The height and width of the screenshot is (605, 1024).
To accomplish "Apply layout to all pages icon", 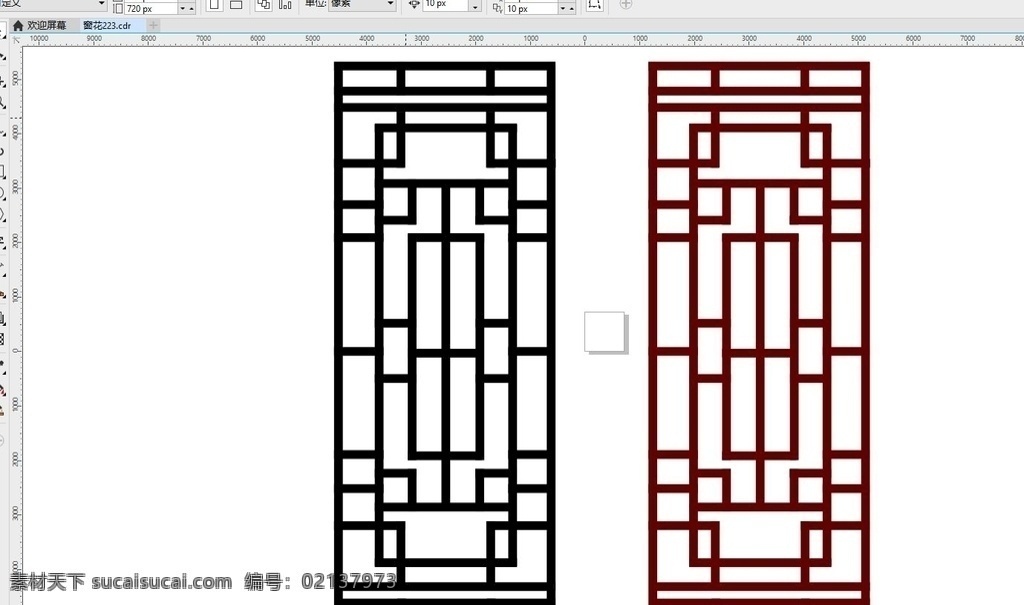I will (x=264, y=5).
